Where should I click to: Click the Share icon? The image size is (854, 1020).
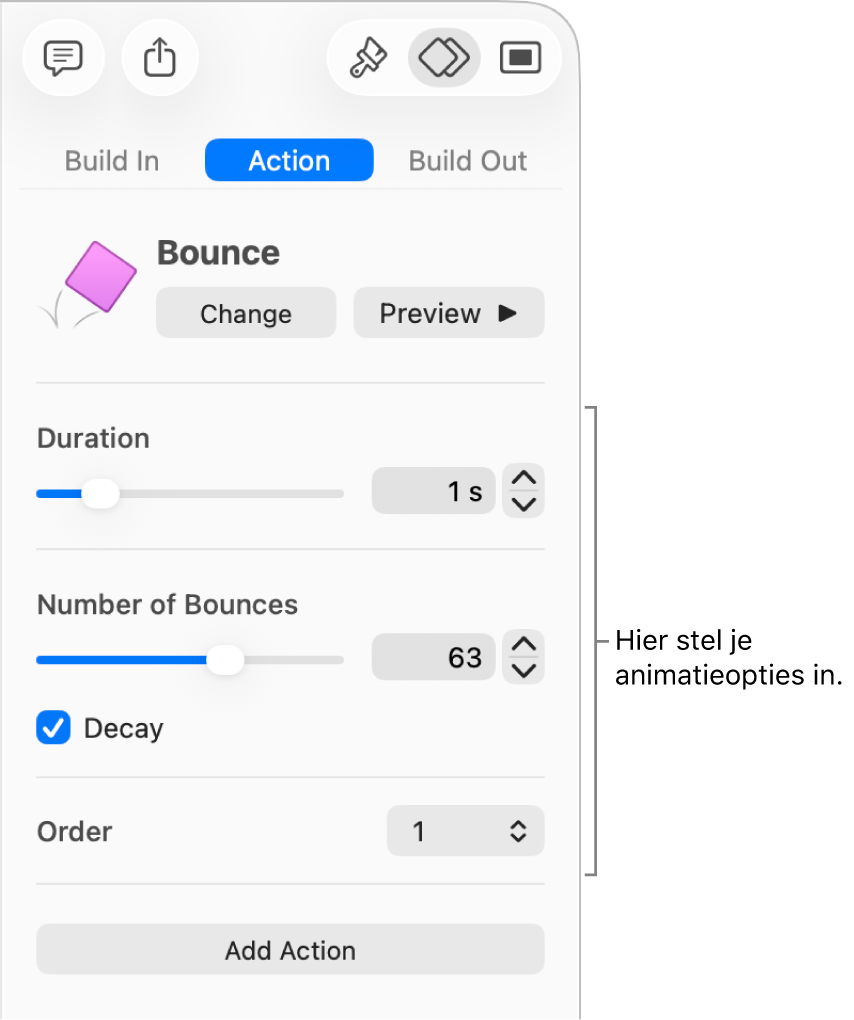tap(160, 58)
